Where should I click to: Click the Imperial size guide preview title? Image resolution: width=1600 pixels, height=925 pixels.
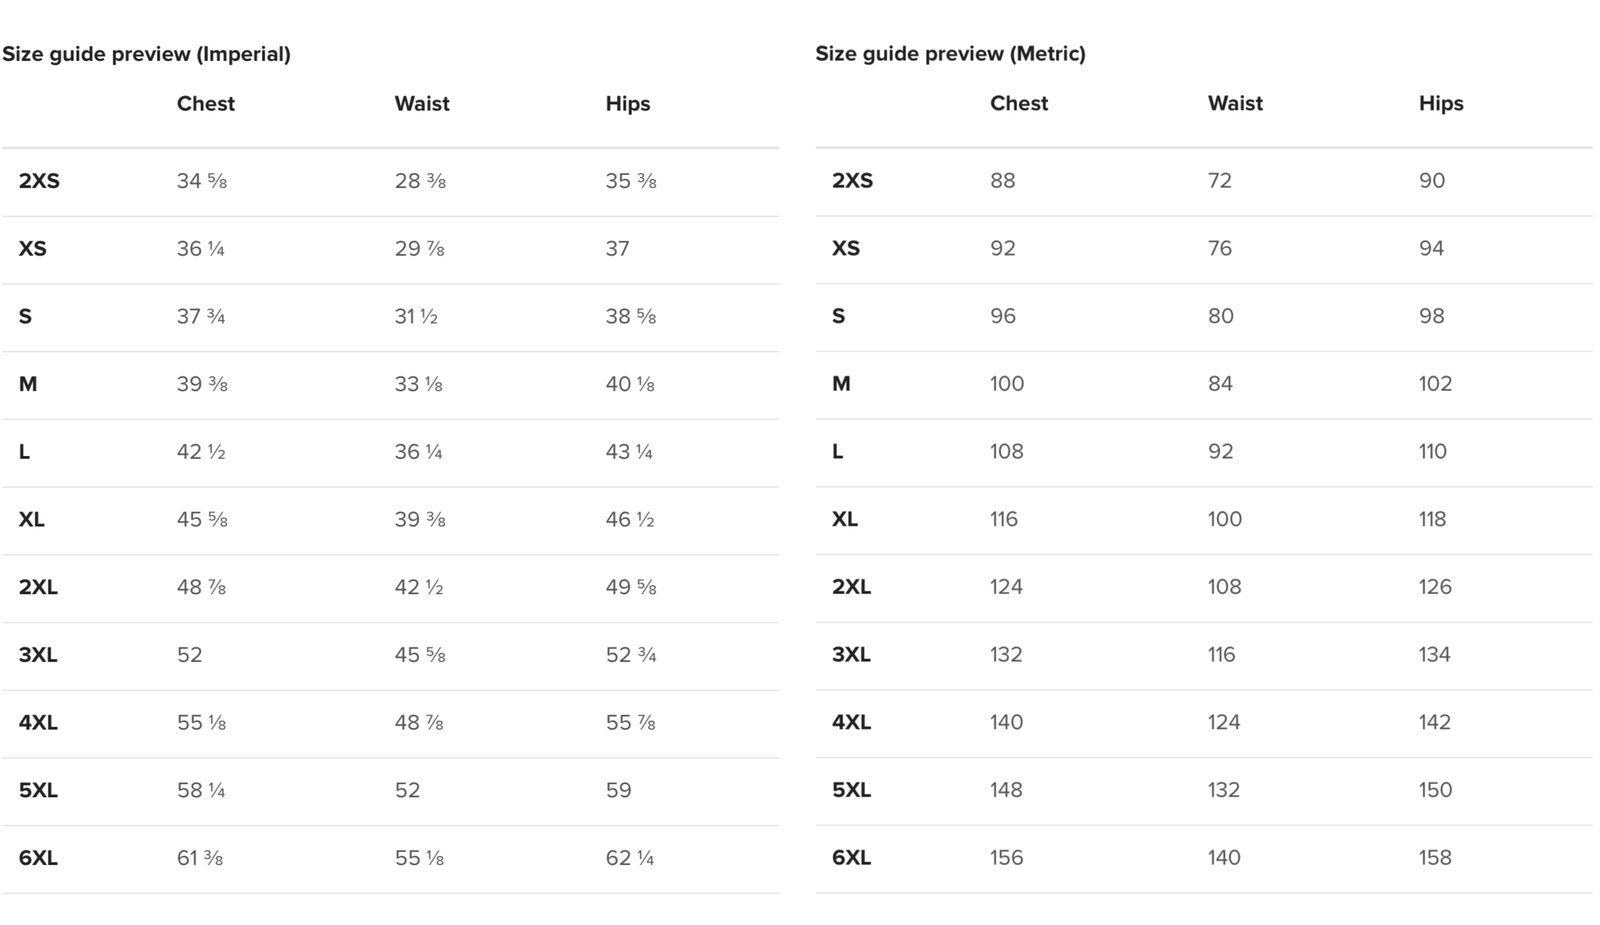pos(146,54)
